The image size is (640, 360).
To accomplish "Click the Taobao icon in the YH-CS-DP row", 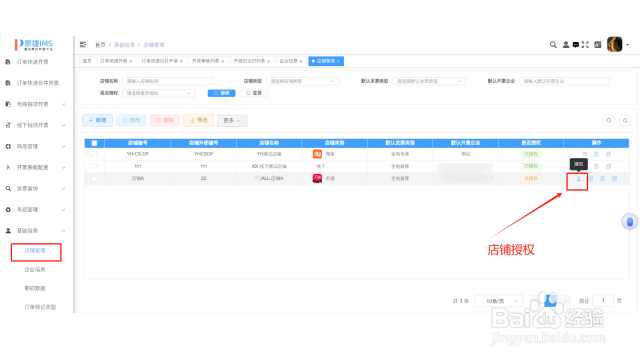I will [x=317, y=154].
